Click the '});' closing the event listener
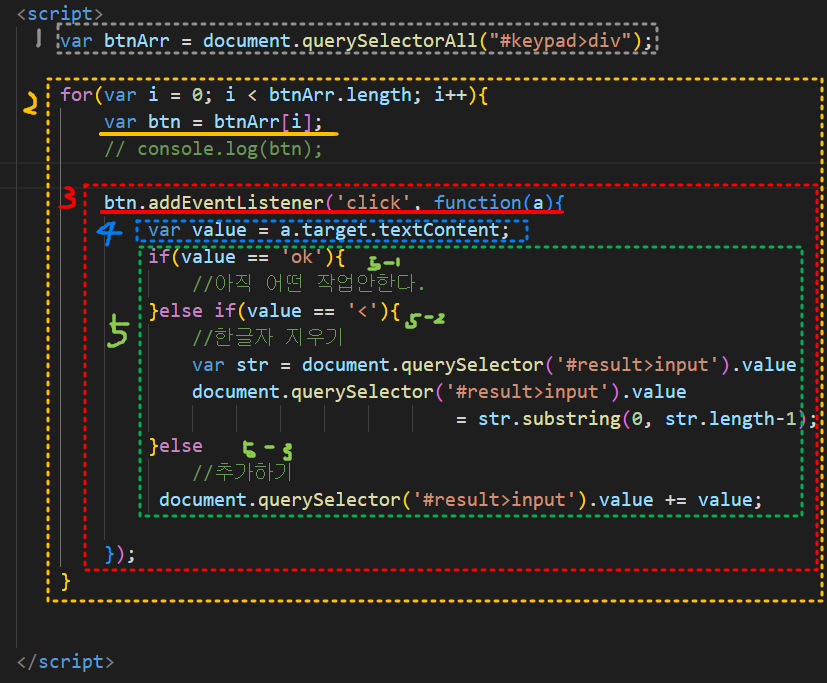827x683 pixels. pos(120,554)
